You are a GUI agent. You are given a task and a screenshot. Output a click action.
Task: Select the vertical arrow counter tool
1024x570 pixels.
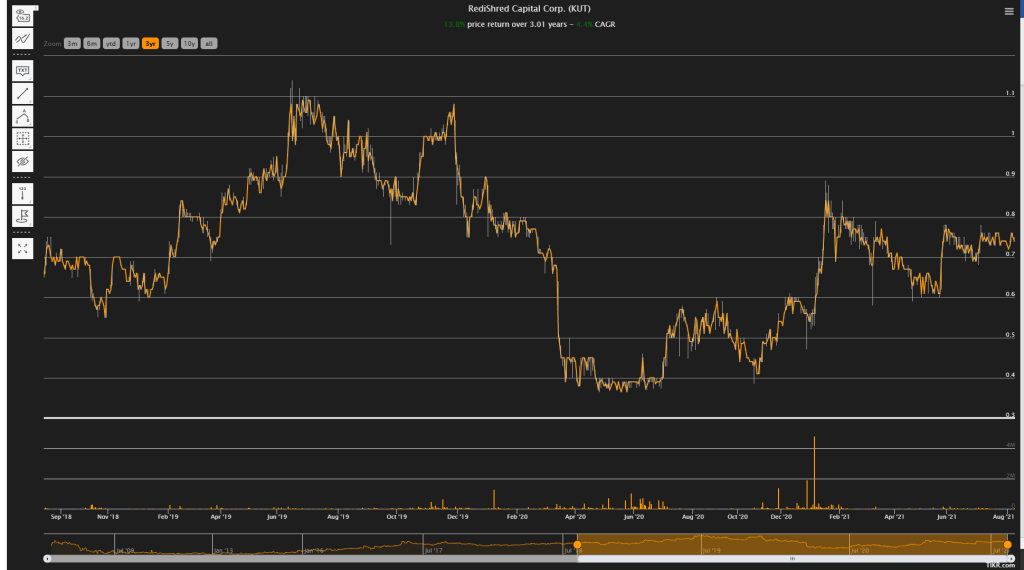point(22,194)
